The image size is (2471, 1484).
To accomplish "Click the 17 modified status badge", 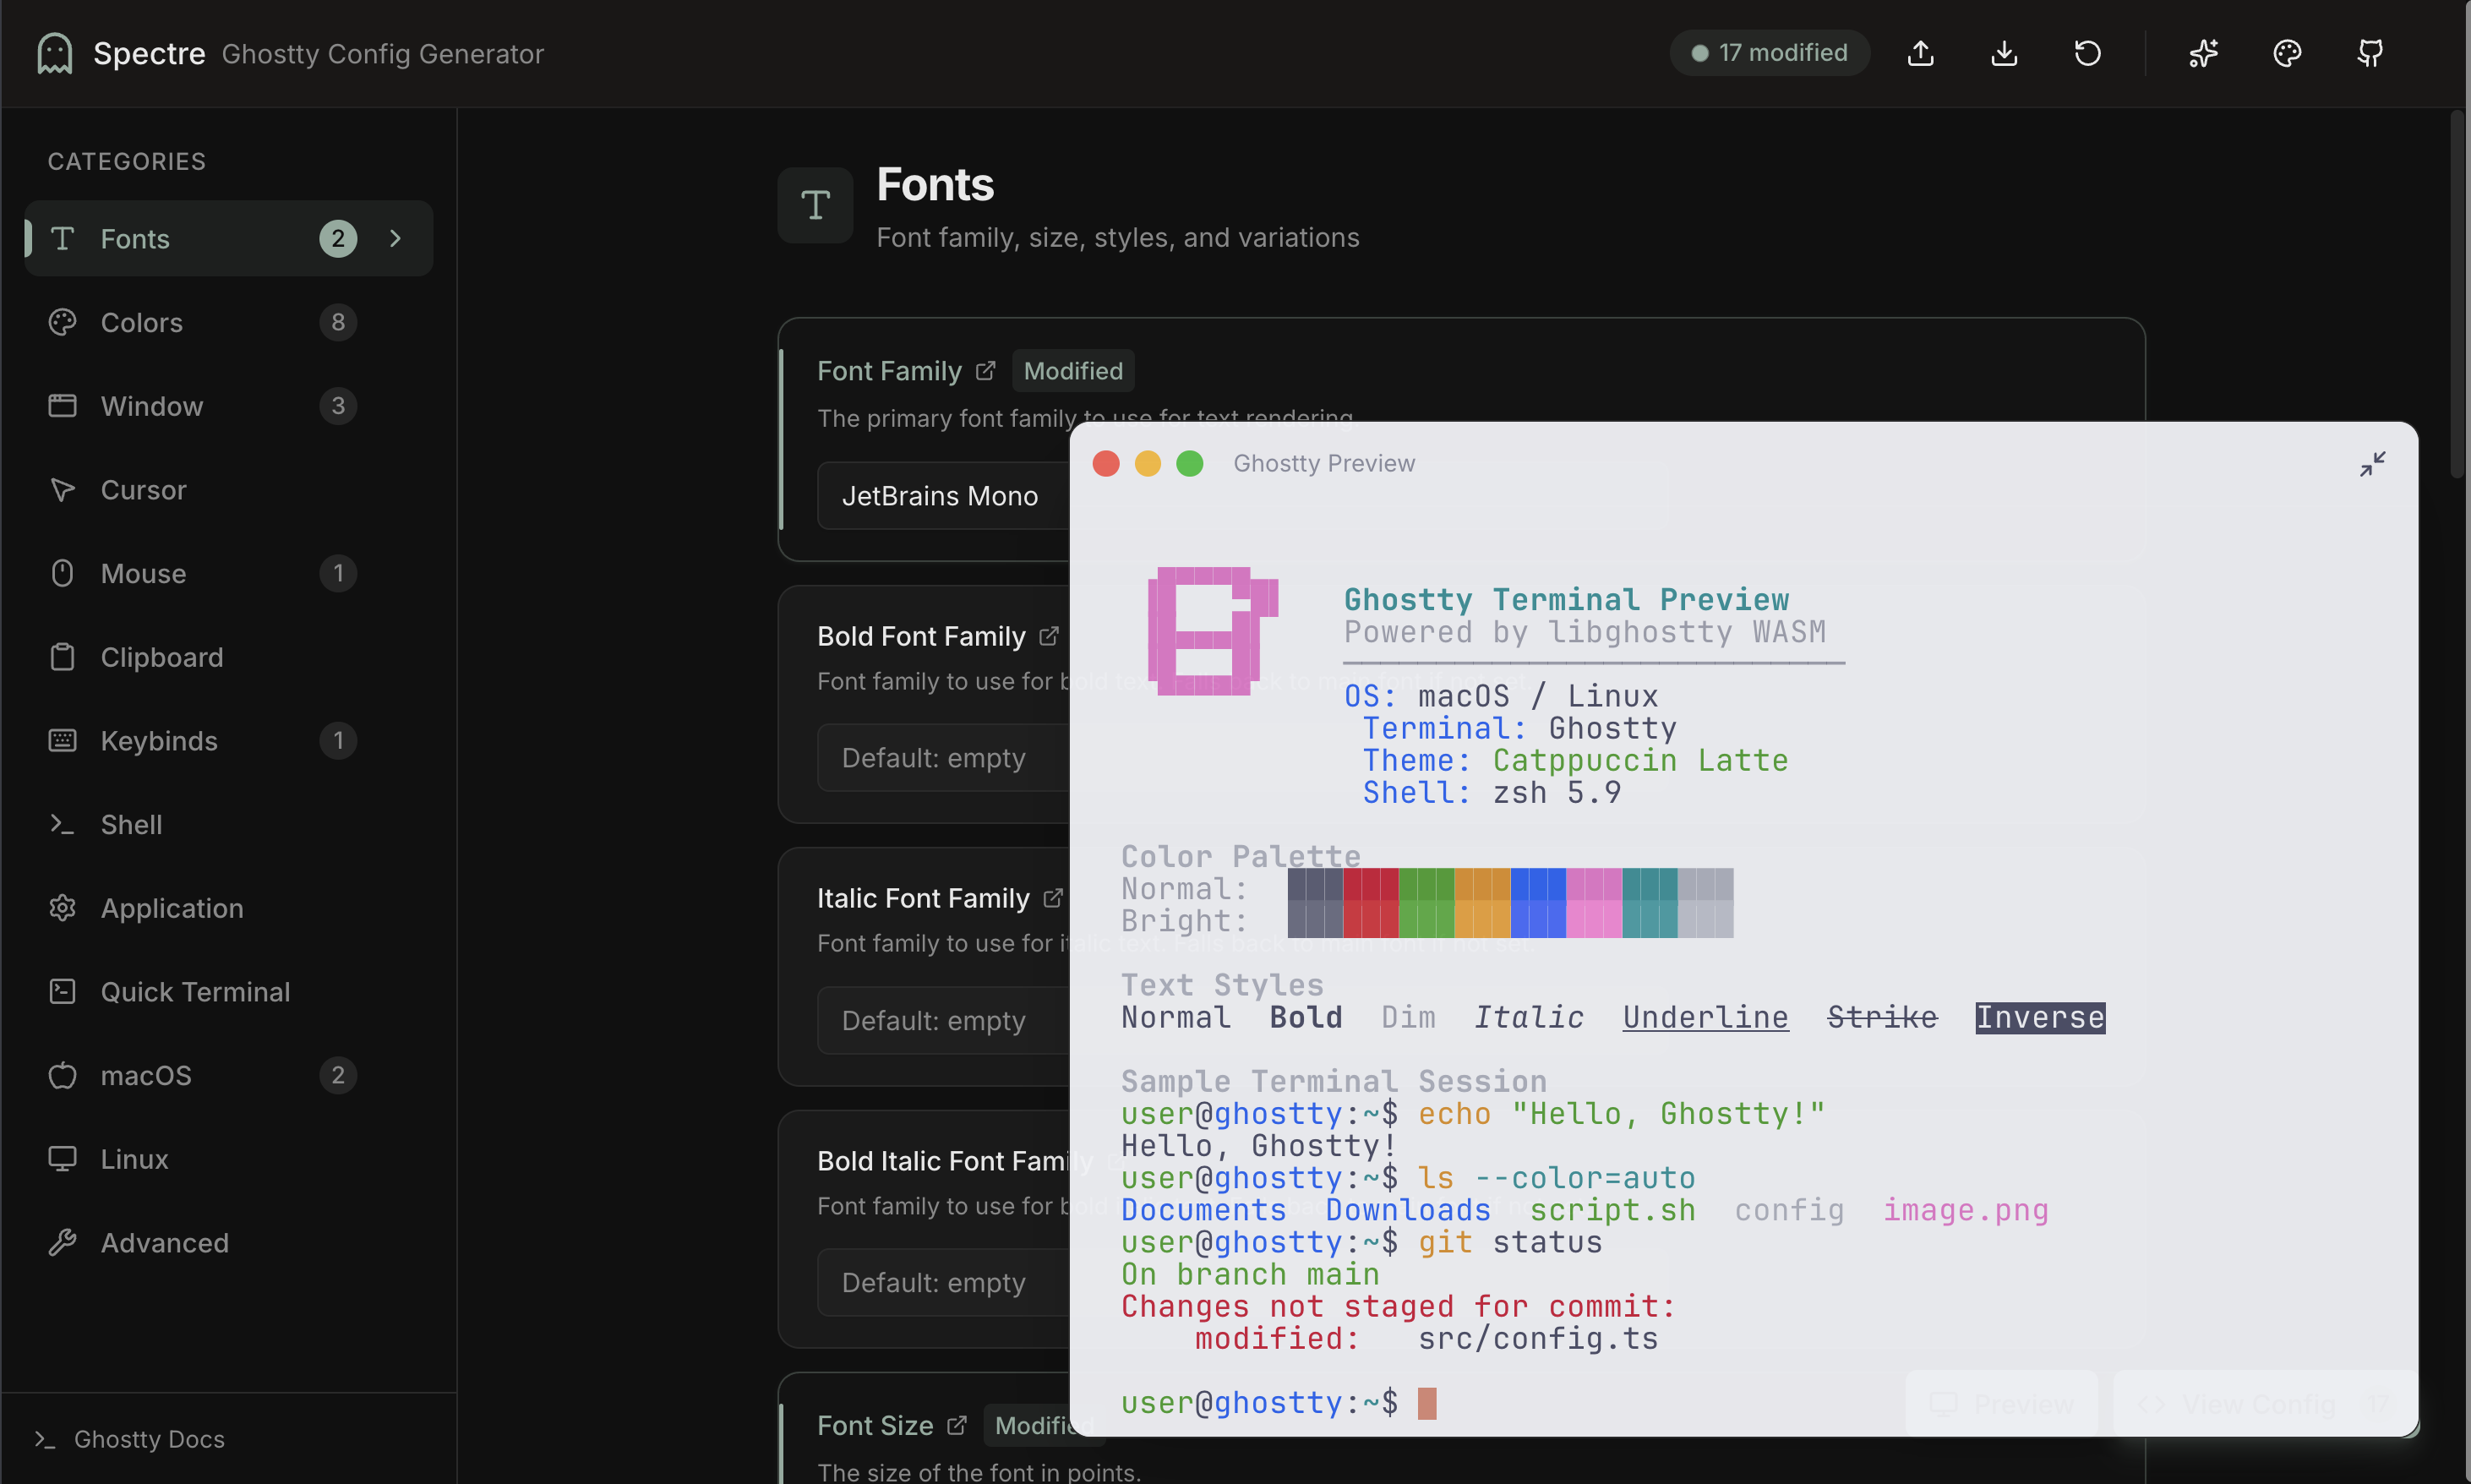I will click(1769, 53).
